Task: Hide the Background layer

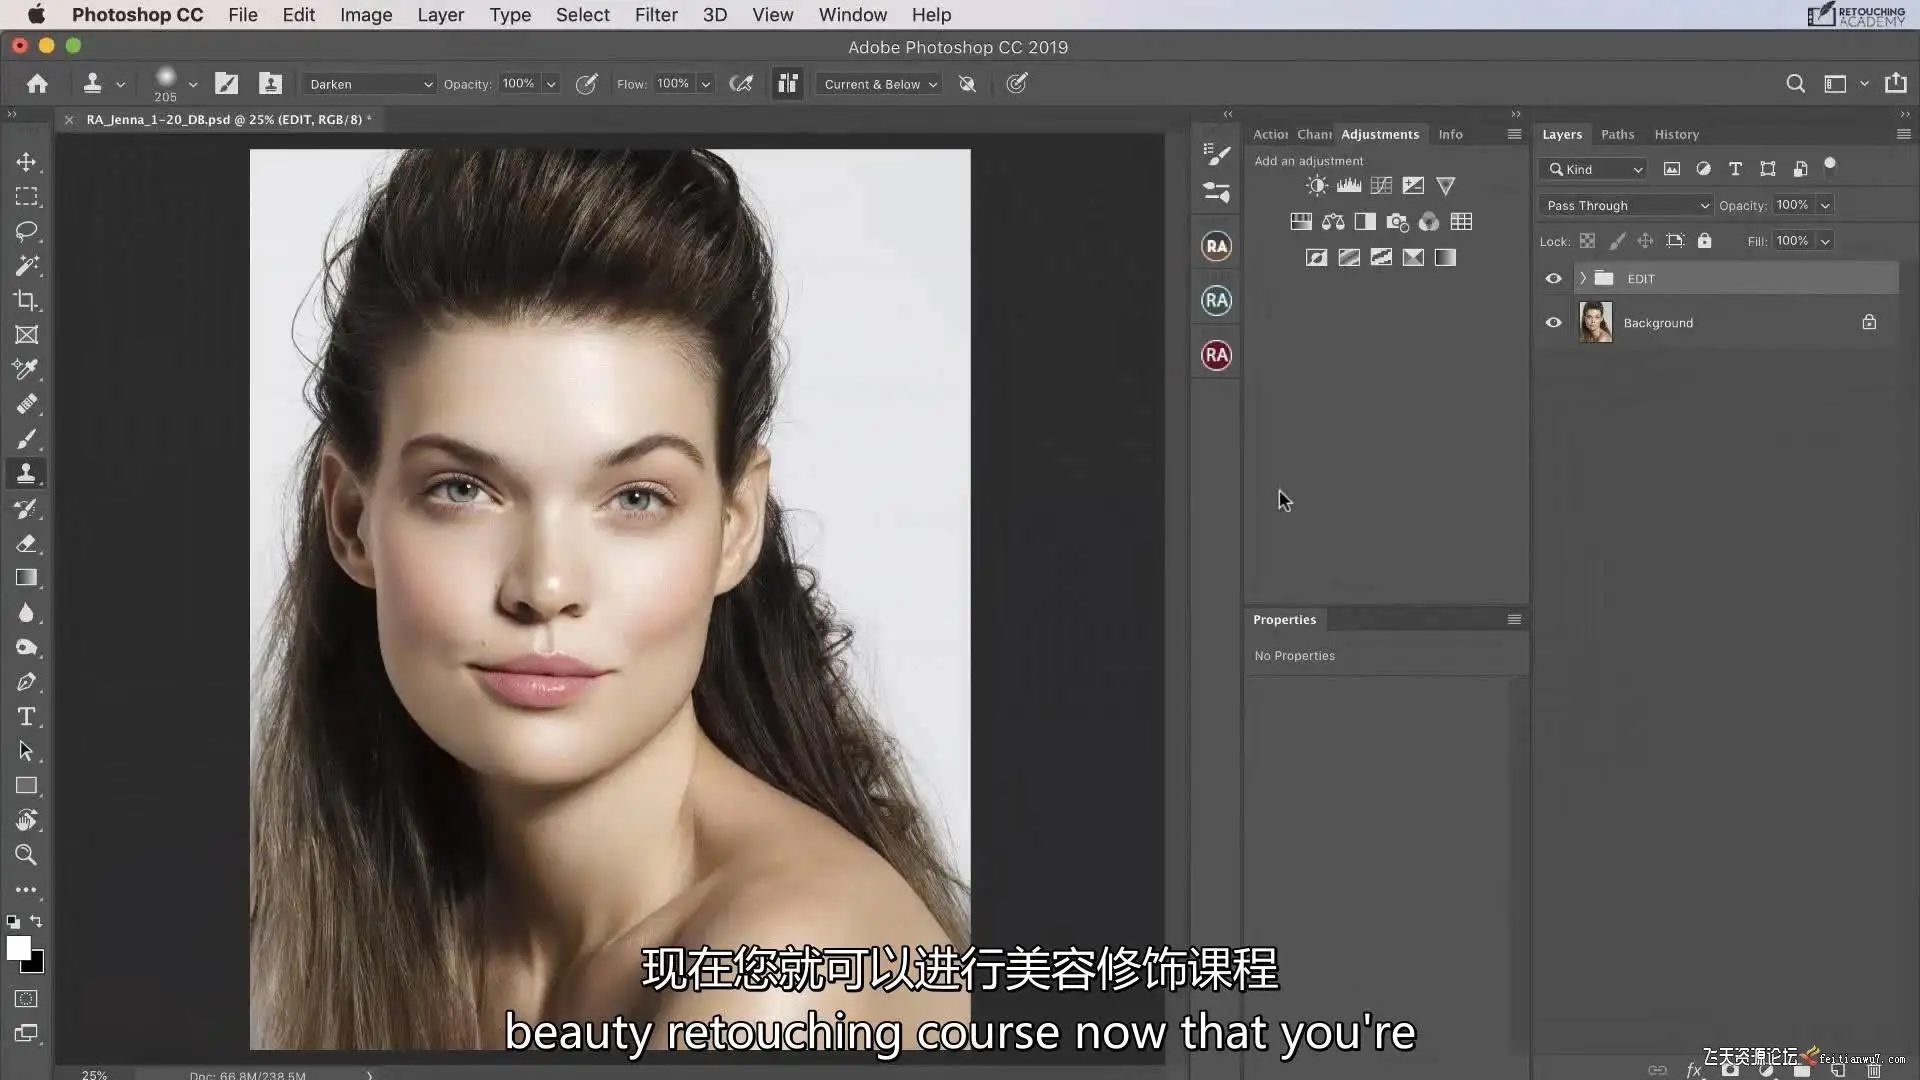Action: pos(1553,323)
